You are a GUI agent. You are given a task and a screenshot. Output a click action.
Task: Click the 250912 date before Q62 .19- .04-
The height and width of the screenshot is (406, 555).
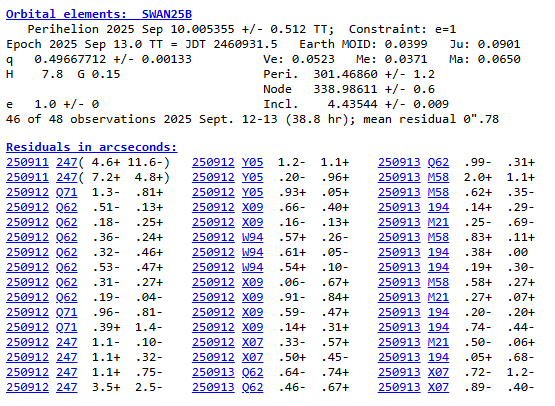pos(27,297)
